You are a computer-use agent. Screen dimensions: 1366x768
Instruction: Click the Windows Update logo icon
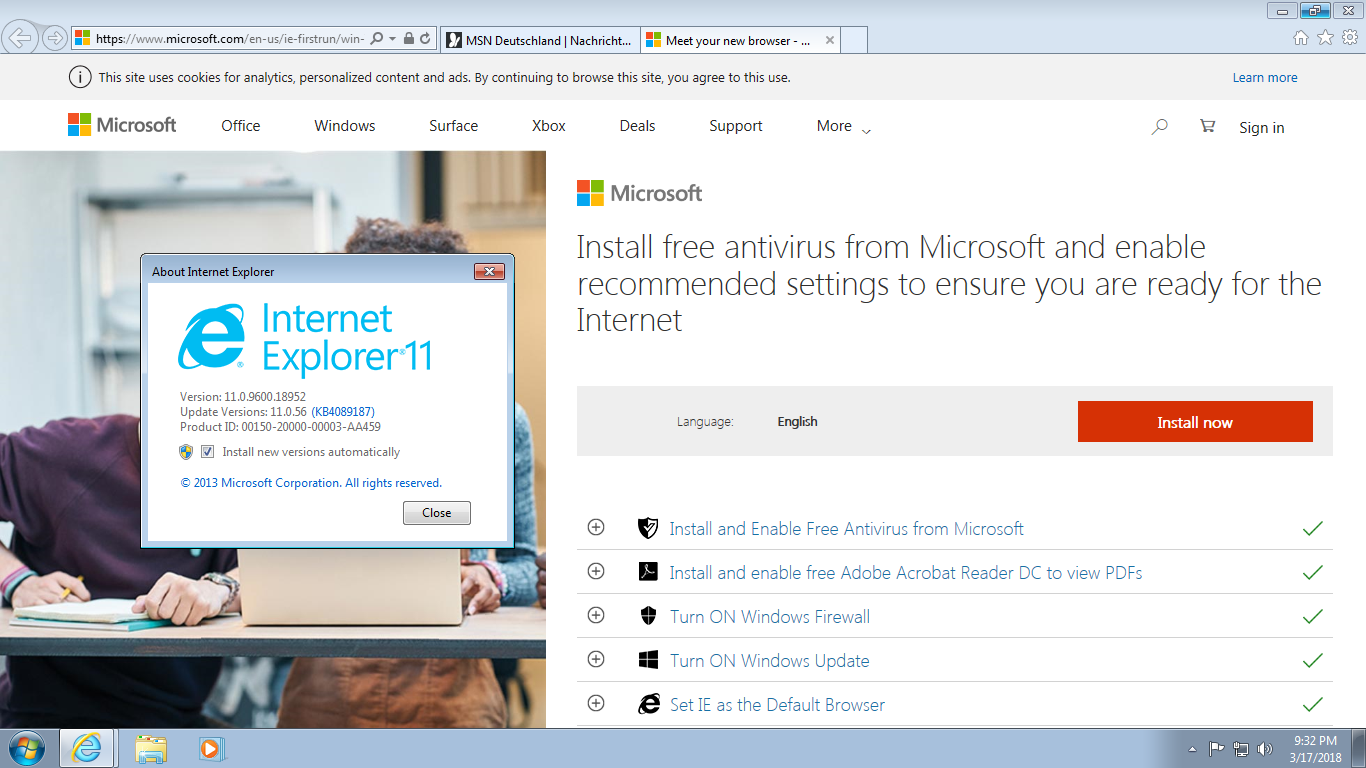click(648, 660)
